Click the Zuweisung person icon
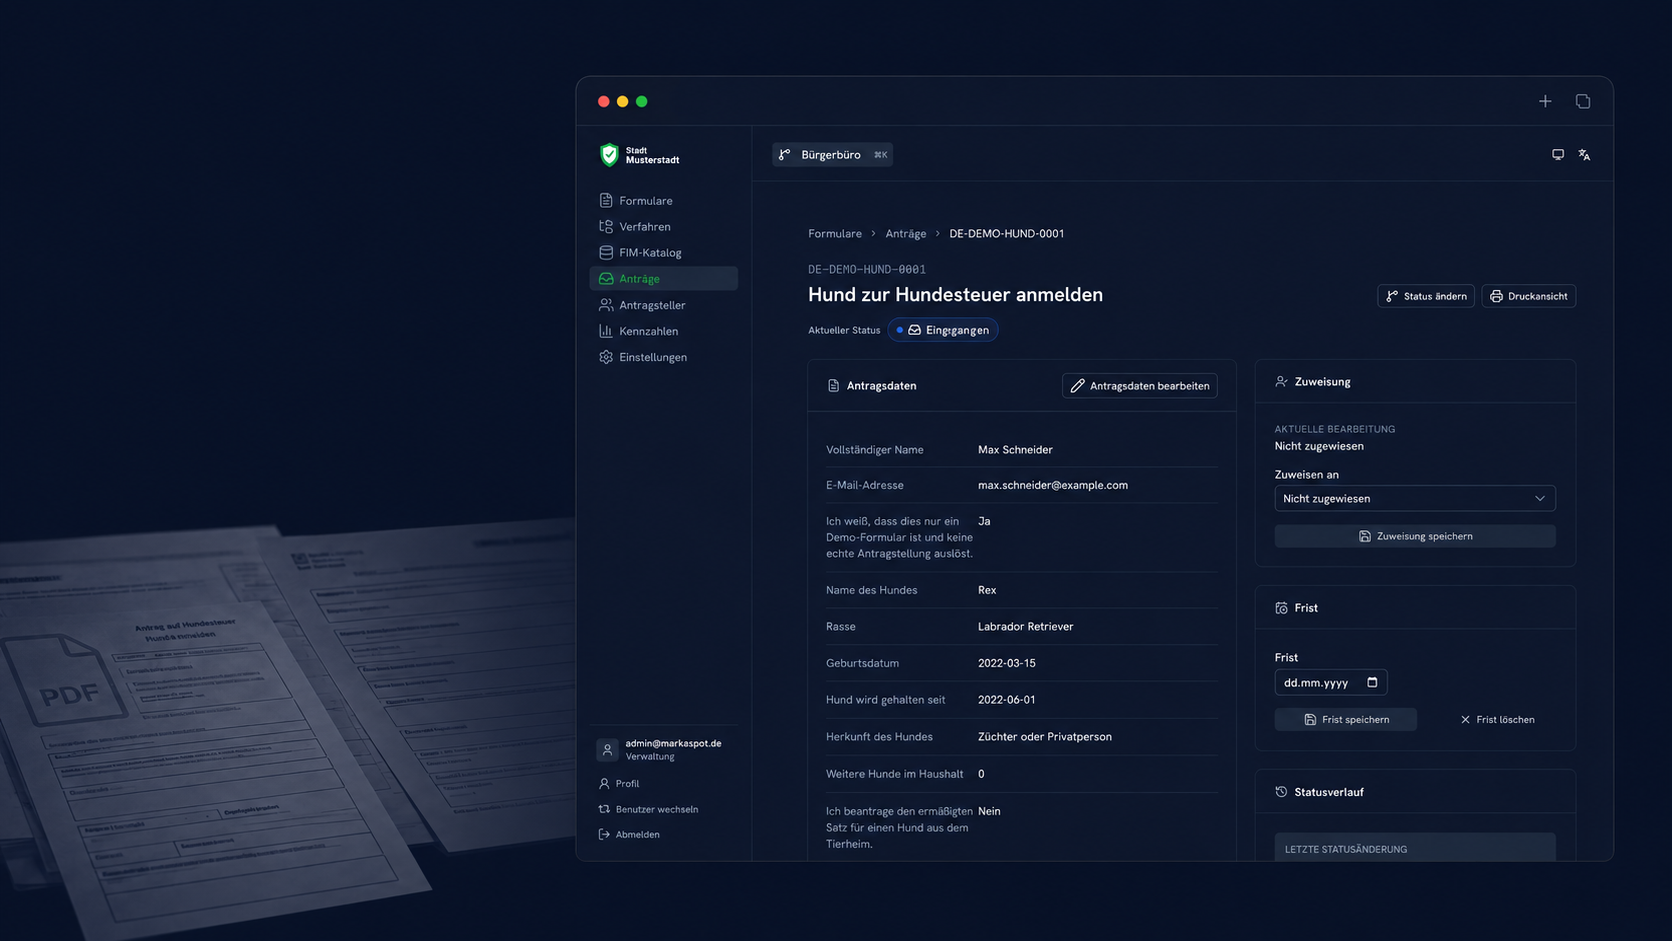The image size is (1672, 941). point(1281,381)
